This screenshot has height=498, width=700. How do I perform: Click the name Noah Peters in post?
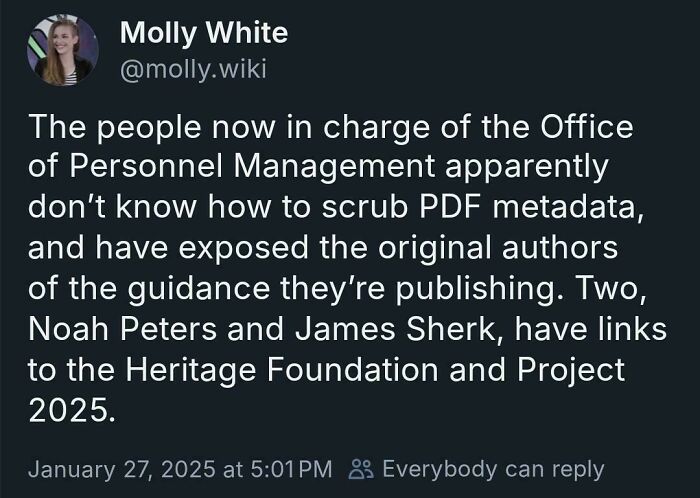pyautogui.click(x=122, y=329)
